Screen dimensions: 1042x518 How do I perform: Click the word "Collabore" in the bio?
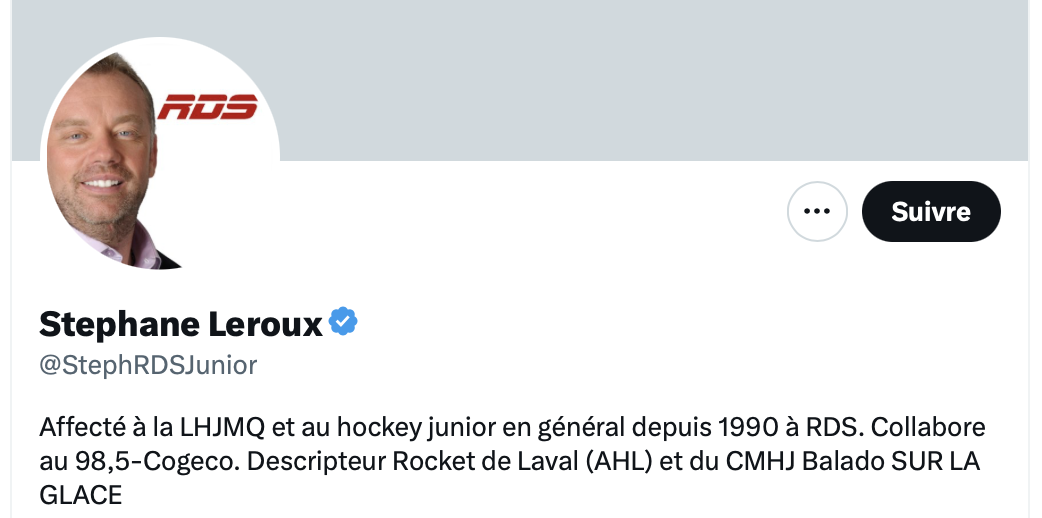click(928, 427)
